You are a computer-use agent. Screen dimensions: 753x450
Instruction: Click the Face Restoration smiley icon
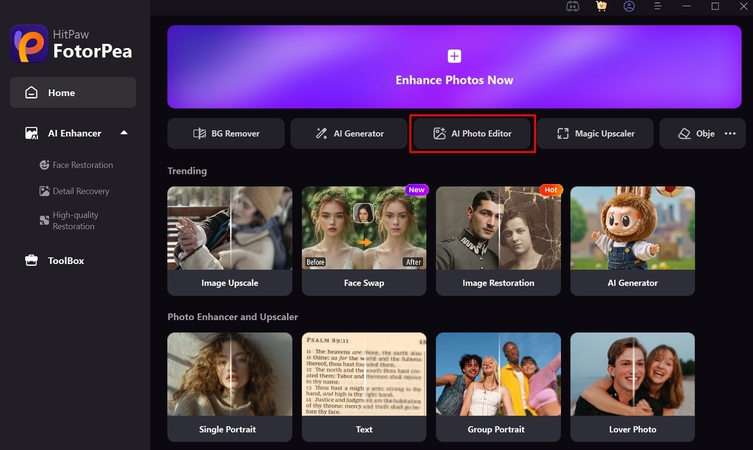[44, 165]
